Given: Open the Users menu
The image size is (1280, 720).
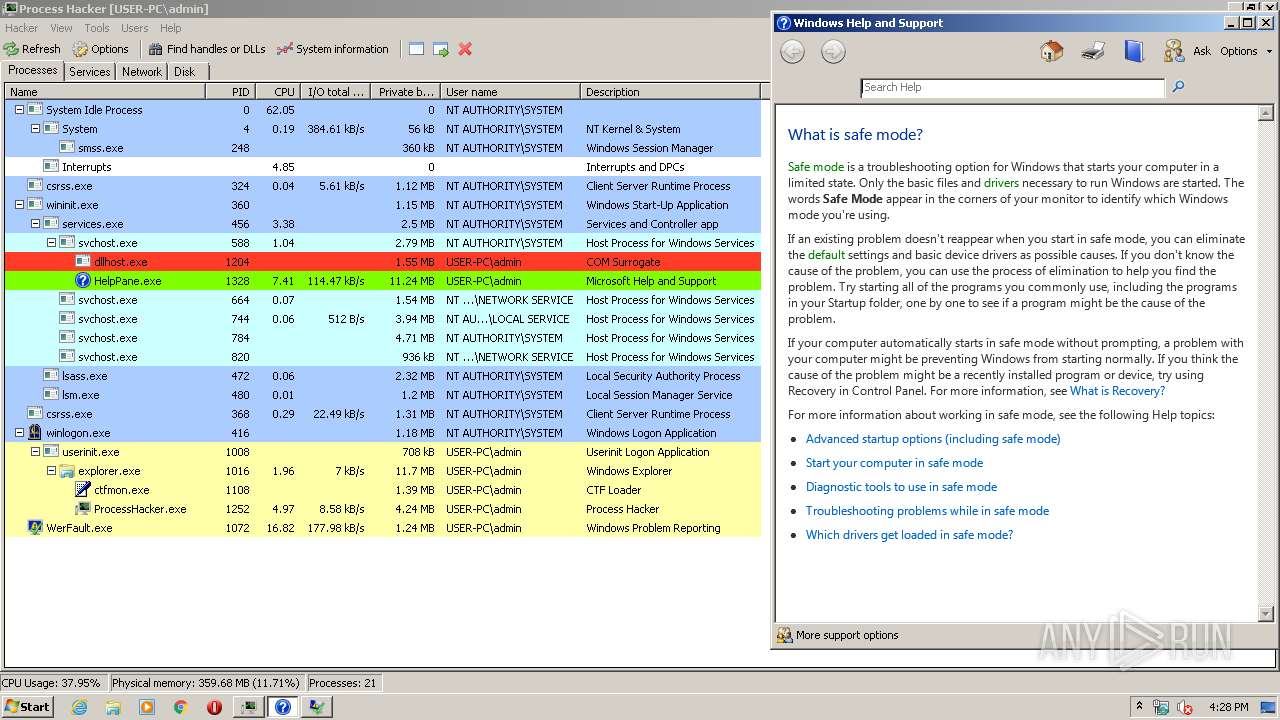Looking at the screenshot, I should coord(134,28).
